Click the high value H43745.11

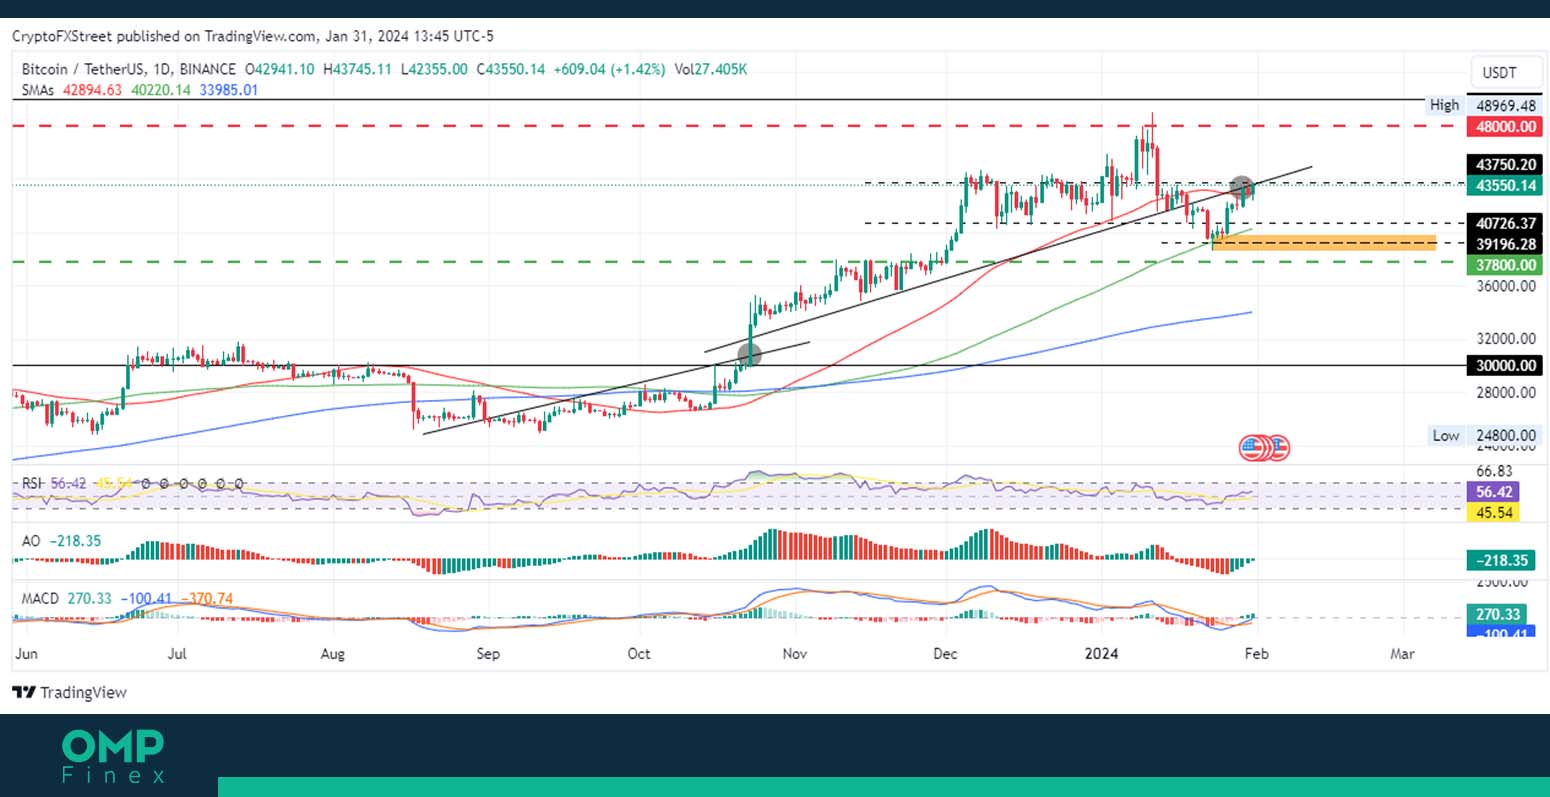[x=357, y=69]
